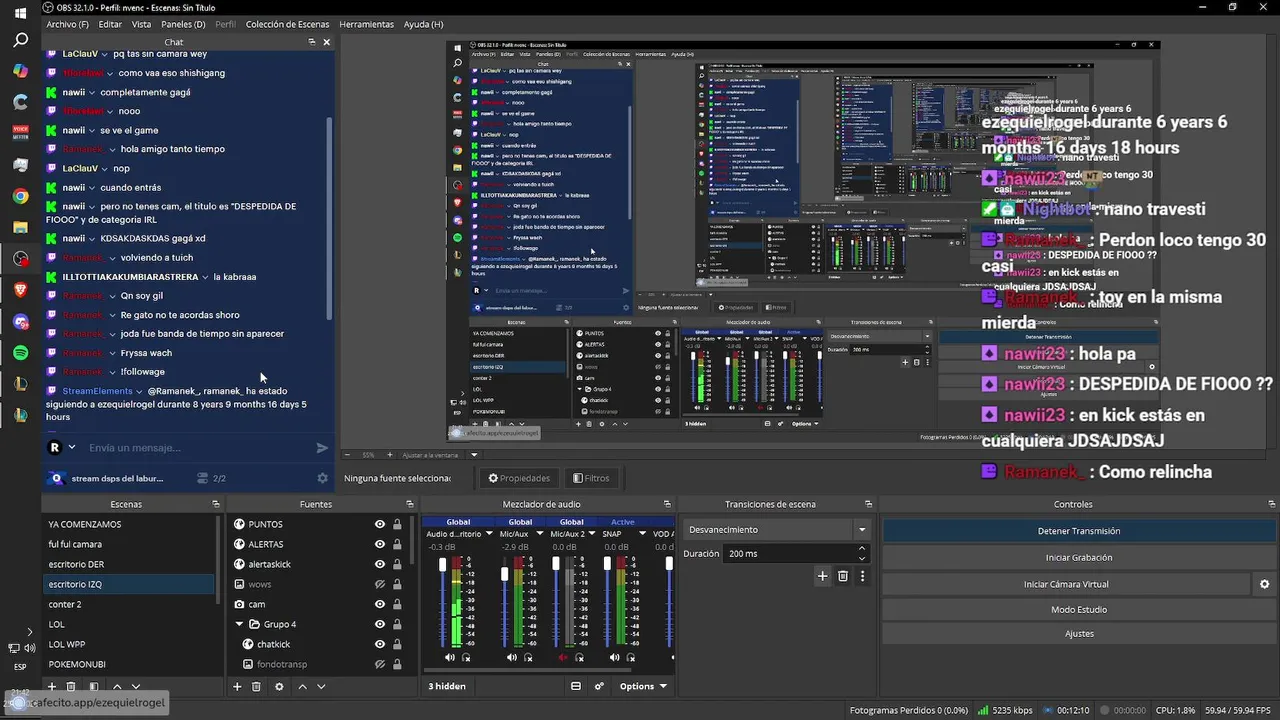Open source properties gear in Fuentes toolbar
The width and height of the screenshot is (1280, 720).
279,687
